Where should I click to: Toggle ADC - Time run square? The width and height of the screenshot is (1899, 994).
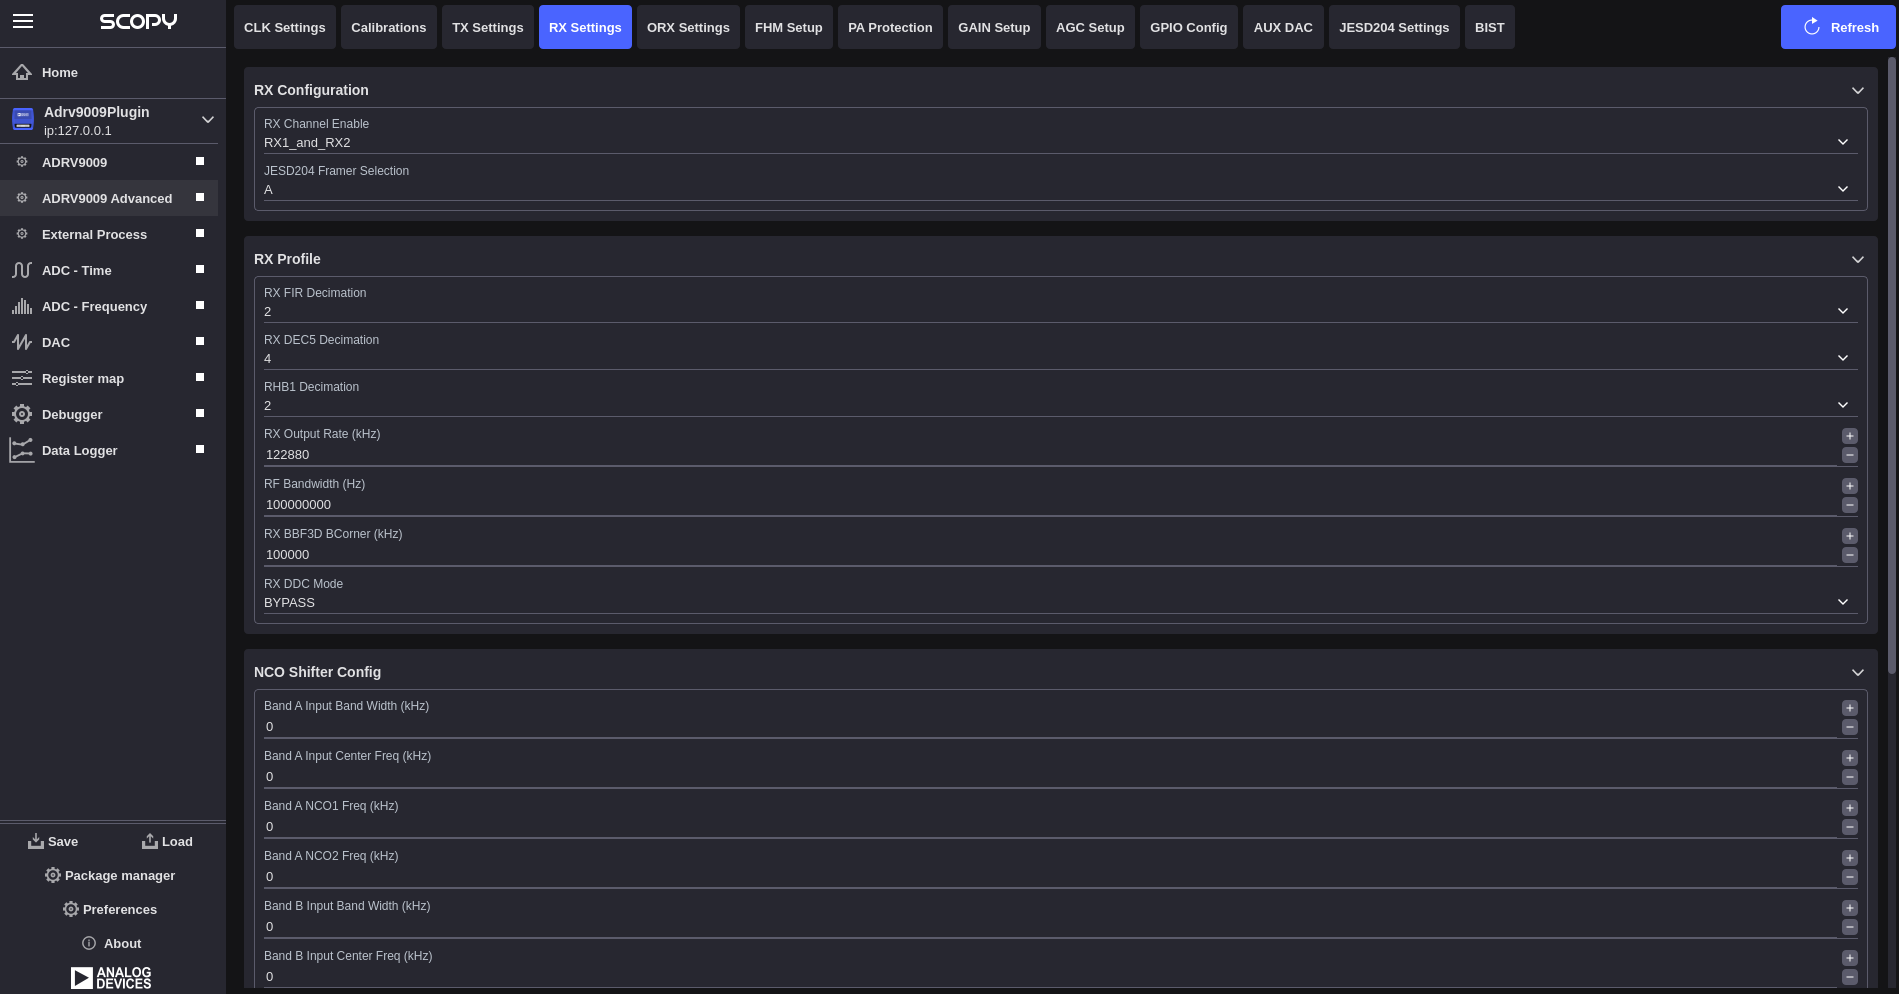pyautogui.click(x=200, y=269)
